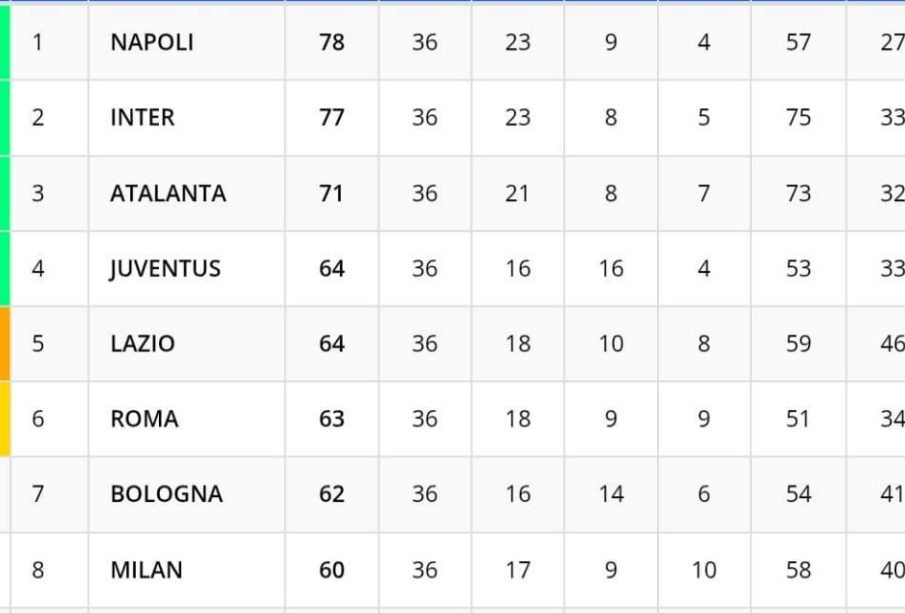This screenshot has height=613, width=905.
Task: Click the green marker beside Napoli
Action: (x=5, y=42)
